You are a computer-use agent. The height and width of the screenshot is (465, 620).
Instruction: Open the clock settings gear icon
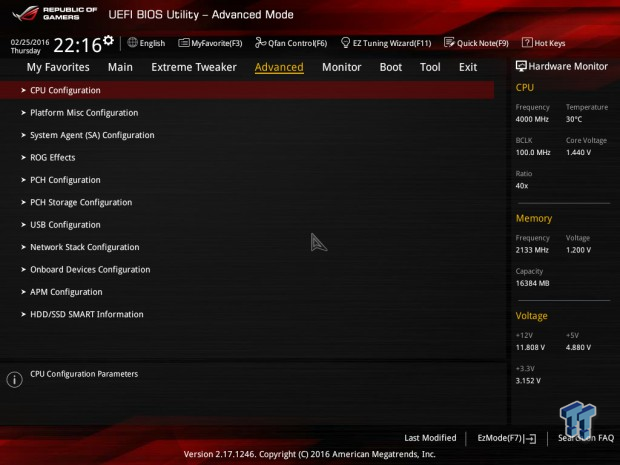(108, 40)
